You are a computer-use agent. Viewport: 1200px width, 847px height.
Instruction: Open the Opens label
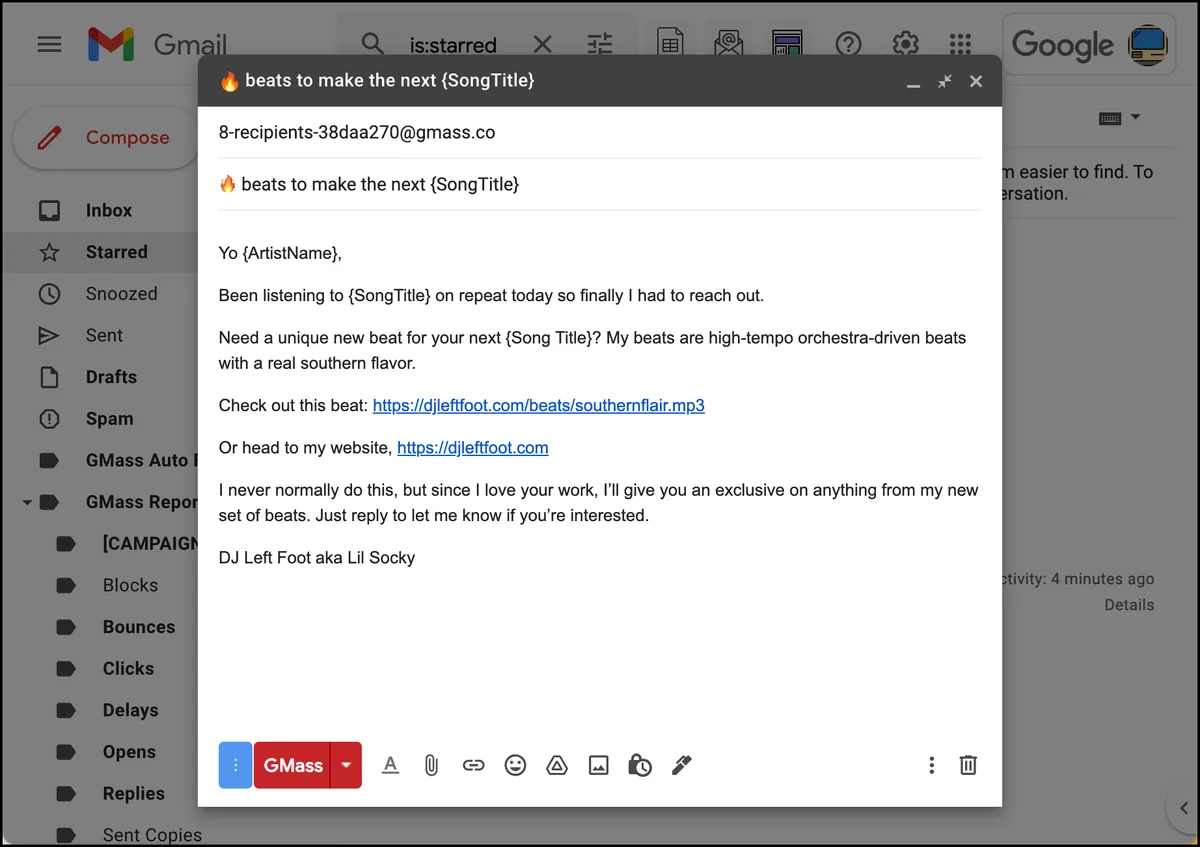[x=129, y=752]
